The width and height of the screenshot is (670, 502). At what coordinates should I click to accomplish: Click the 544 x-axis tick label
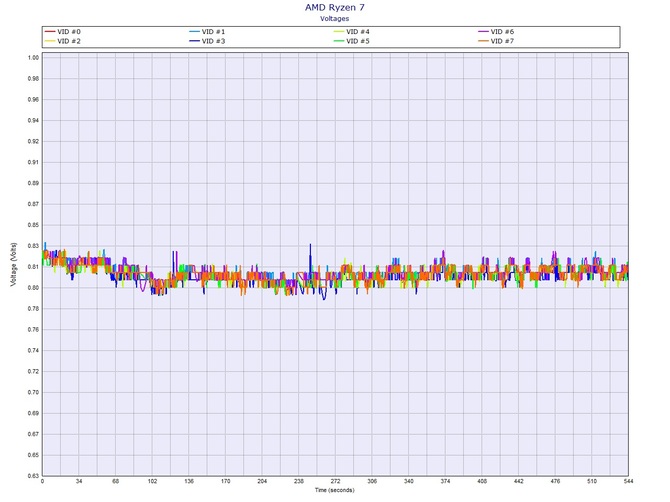[628, 481]
